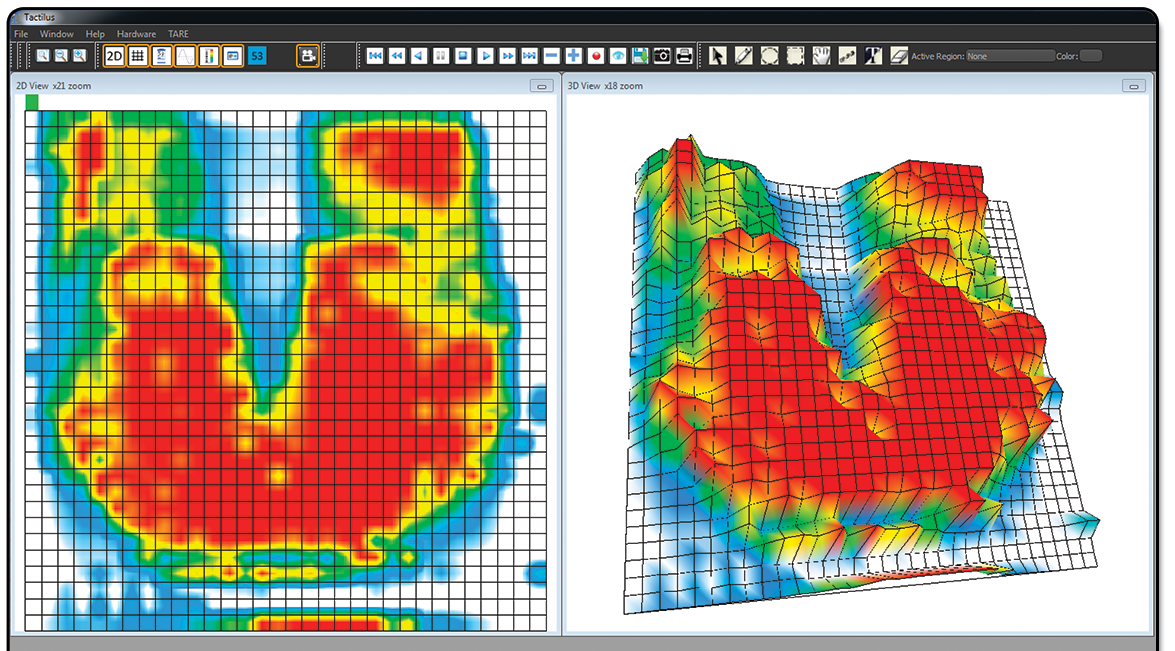Jump to the last frame
This screenshot has height=651, width=1175.
pyautogui.click(x=529, y=55)
